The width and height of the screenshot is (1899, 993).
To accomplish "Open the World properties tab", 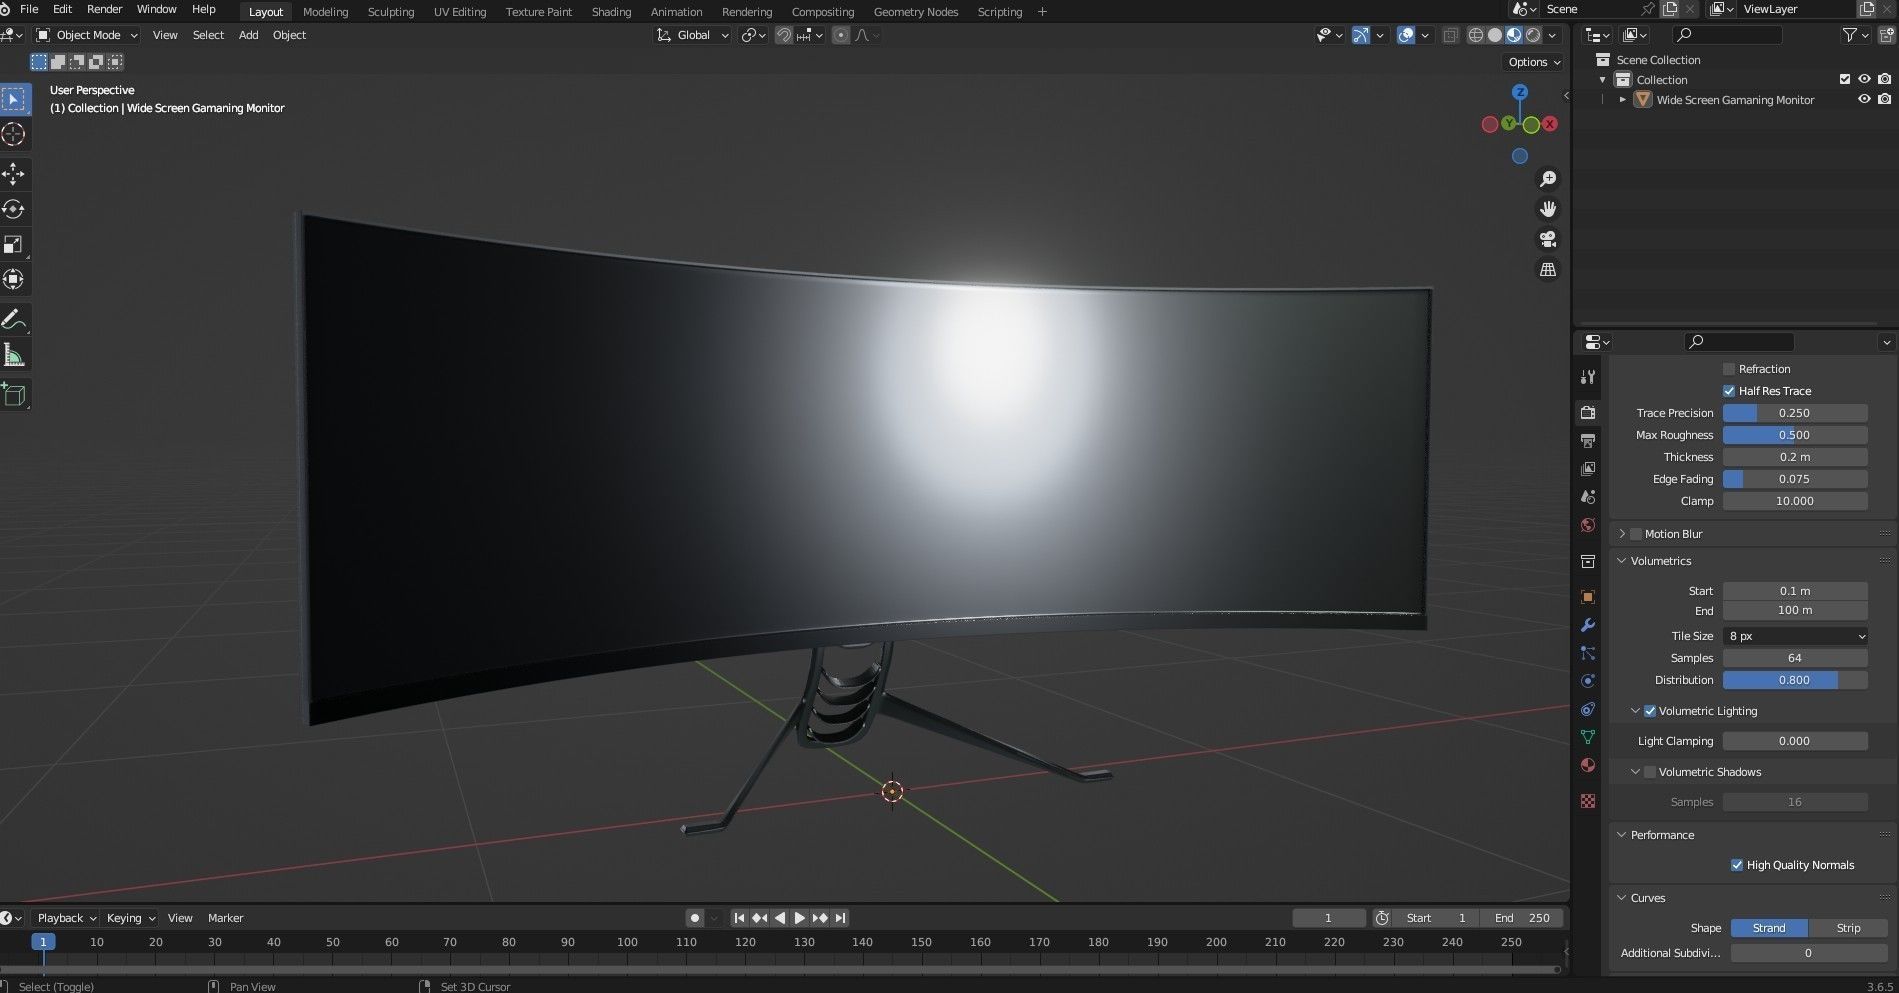I will 1588,525.
